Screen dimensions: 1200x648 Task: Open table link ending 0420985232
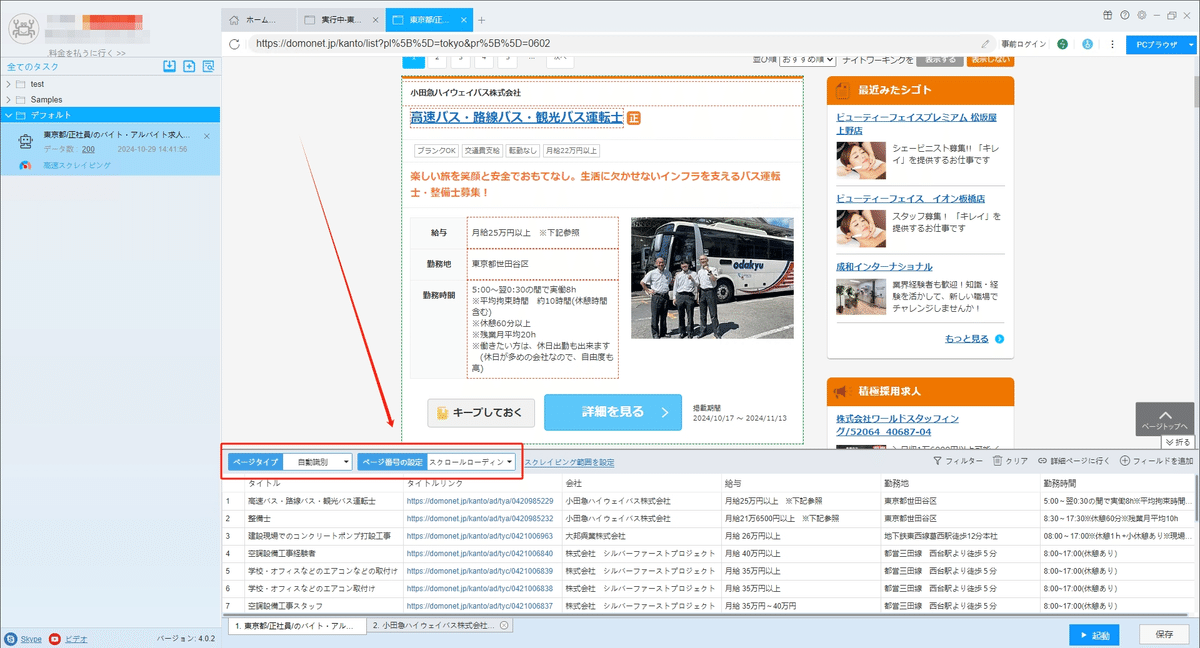[480, 518]
